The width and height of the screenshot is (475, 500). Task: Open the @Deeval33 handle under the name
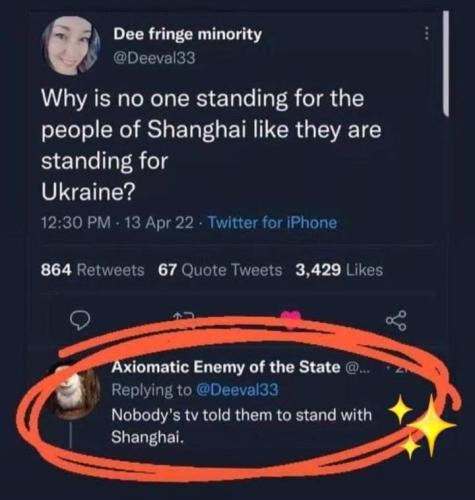(x=154, y=58)
